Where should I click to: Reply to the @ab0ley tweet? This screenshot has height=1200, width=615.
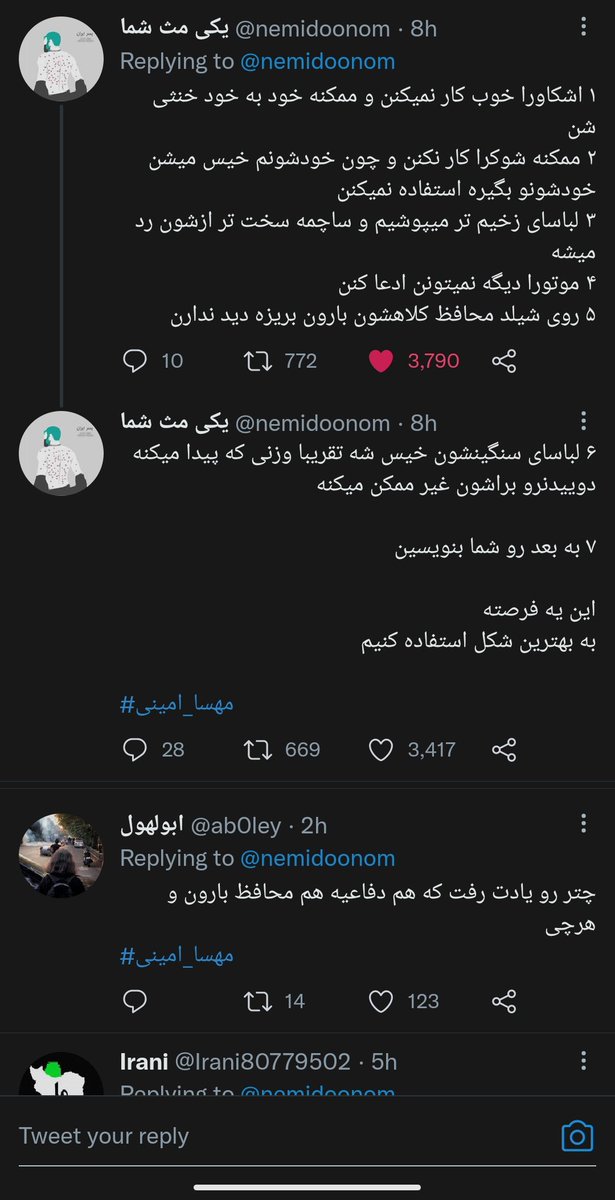[x=134, y=1000]
